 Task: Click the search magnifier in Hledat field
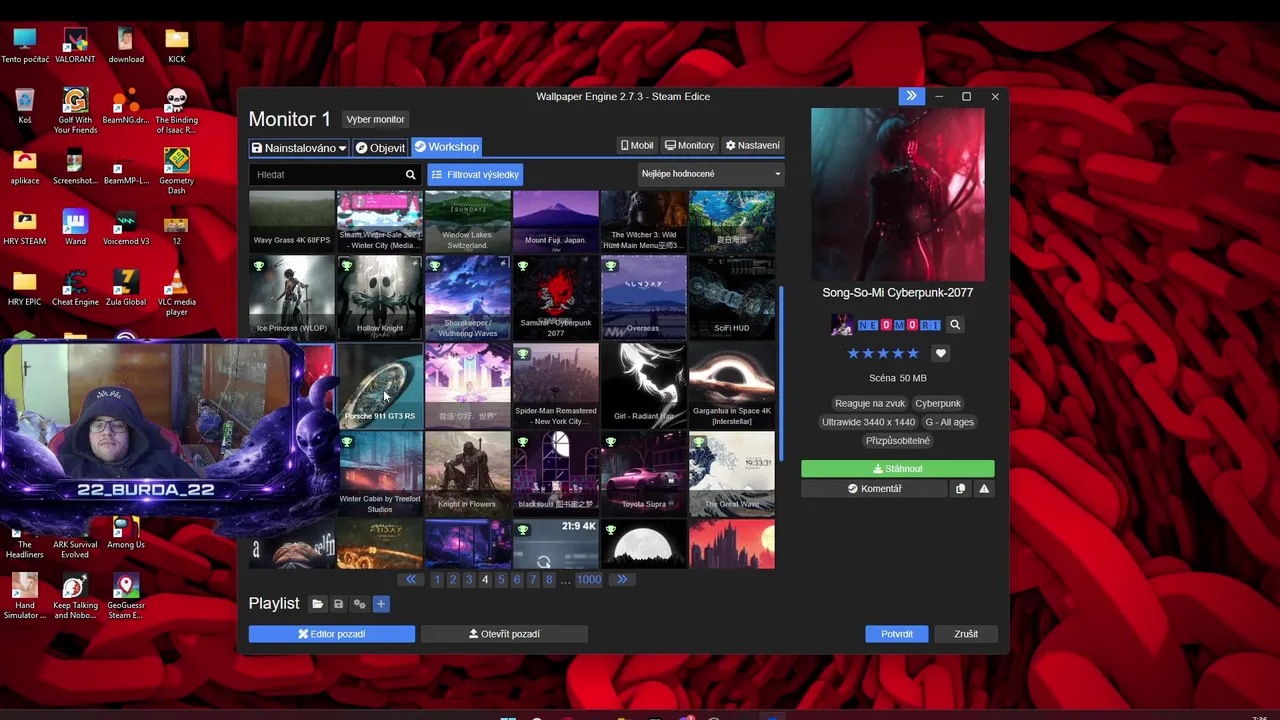410,174
